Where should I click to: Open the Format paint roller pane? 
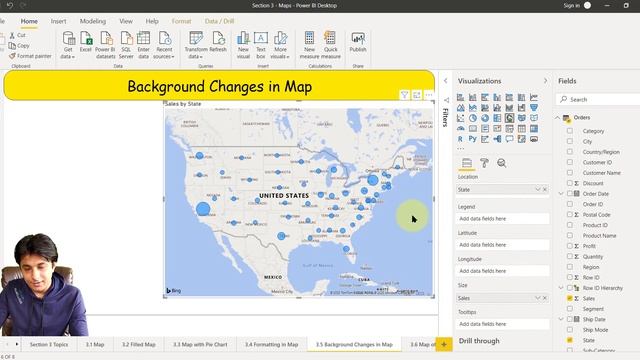click(x=484, y=163)
